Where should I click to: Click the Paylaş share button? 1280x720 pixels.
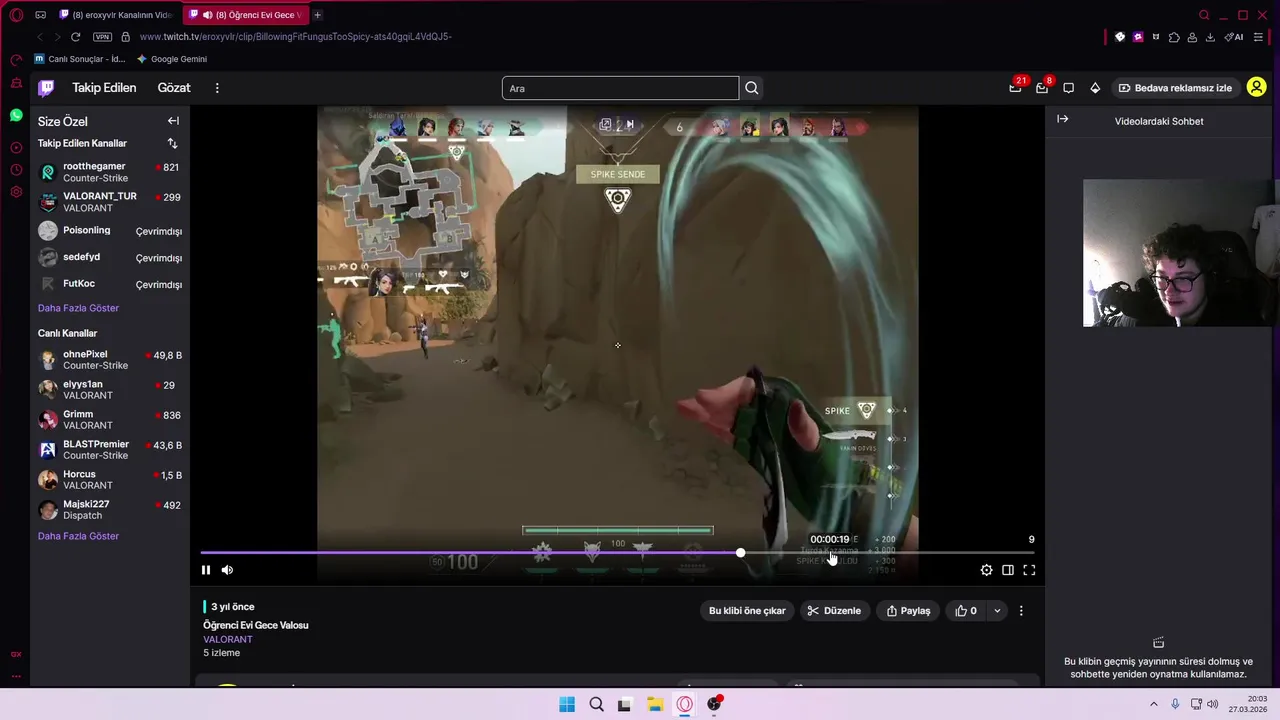click(x=908, y=611)
